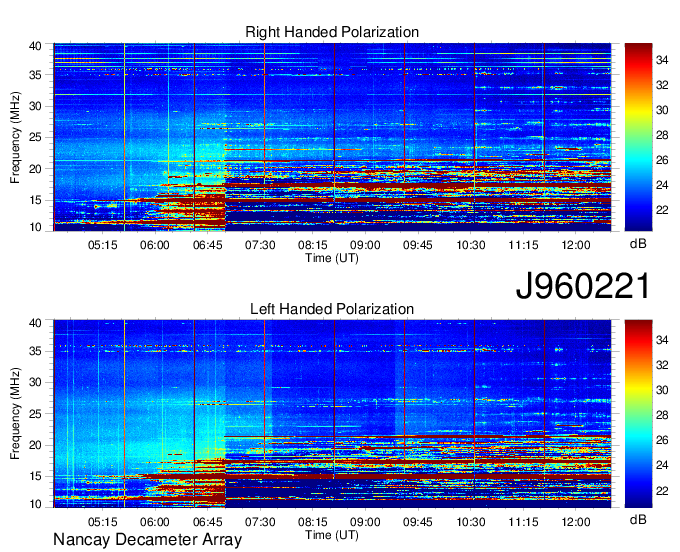Click 06:45 time tick of Right Handed plot
Image resolution: width=680 pixels, height=552 pixels.
point(207,245)
